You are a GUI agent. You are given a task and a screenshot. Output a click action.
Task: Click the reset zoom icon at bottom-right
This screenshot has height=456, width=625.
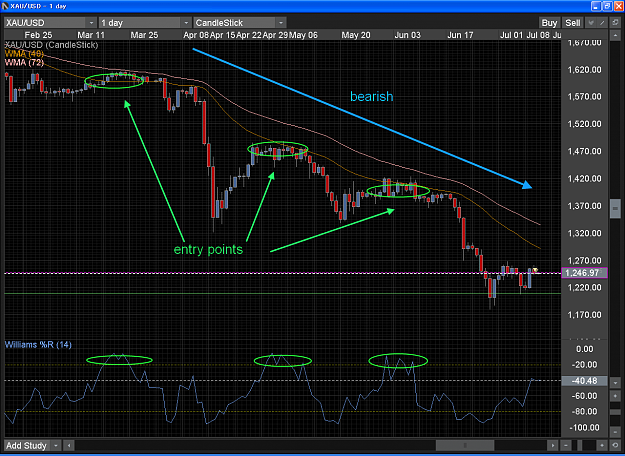(615, 445)
